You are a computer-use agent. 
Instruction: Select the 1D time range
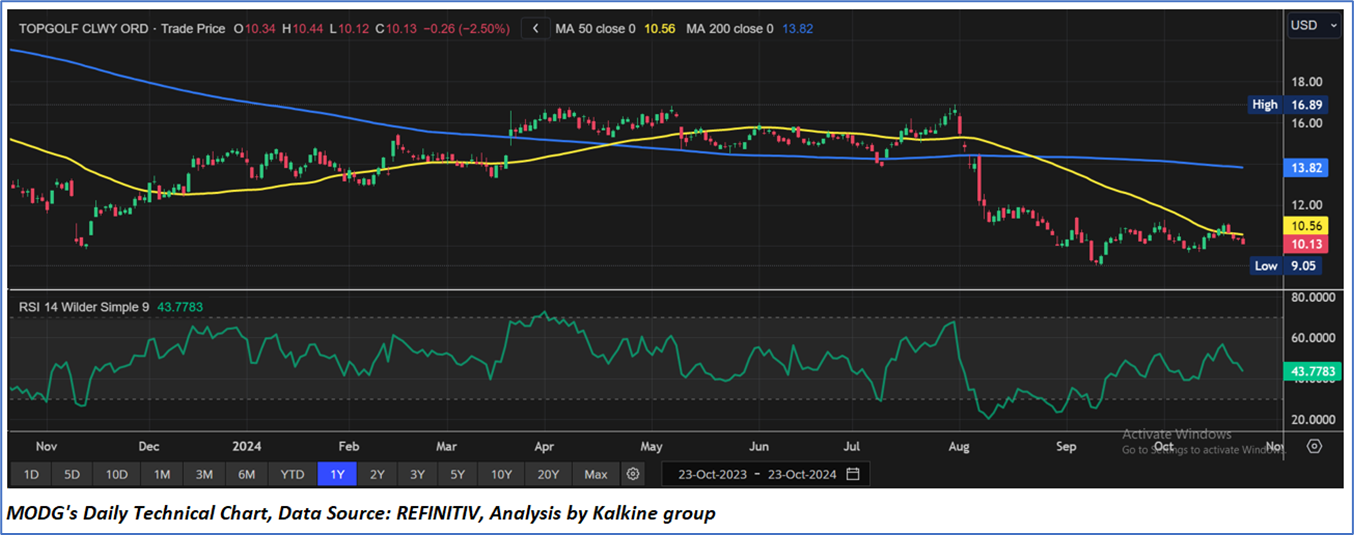pyautogui.click(x=31, y=473)
